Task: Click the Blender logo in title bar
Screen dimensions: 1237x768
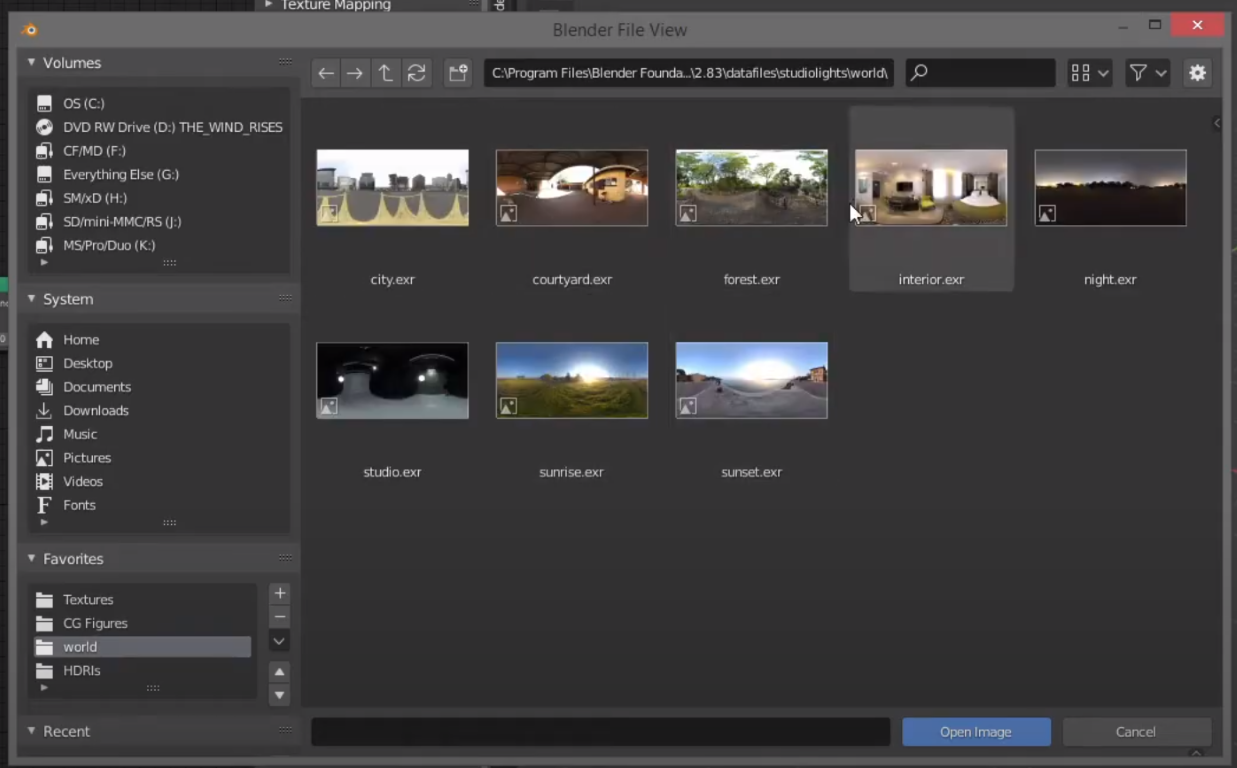Action: 29,29
